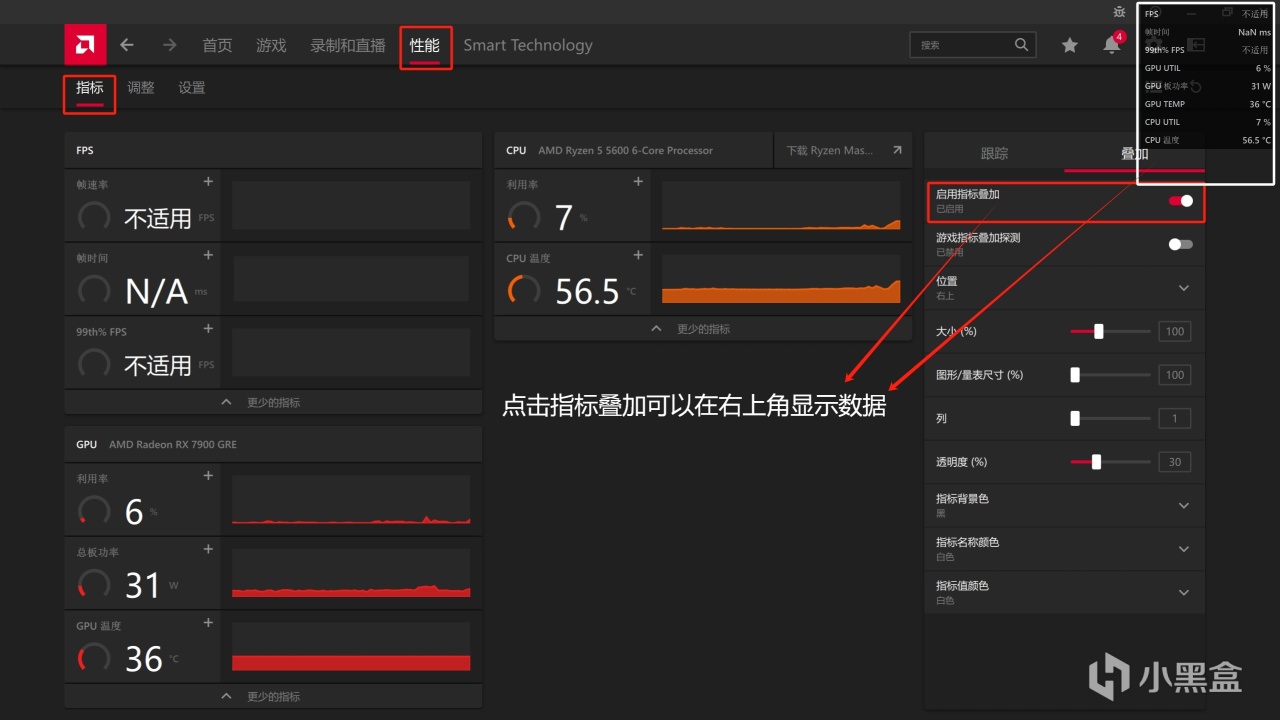Click the 总板功率 red graph
This screenshot has width=1280, height=720.
351,573
